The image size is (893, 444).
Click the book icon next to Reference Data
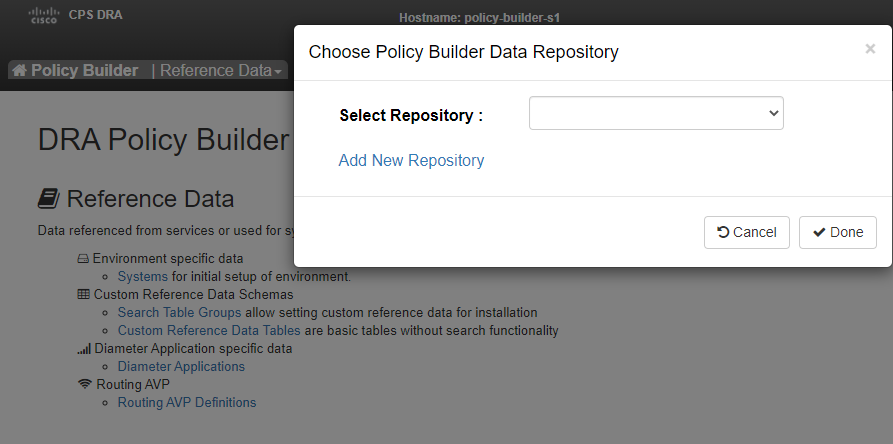49,199
